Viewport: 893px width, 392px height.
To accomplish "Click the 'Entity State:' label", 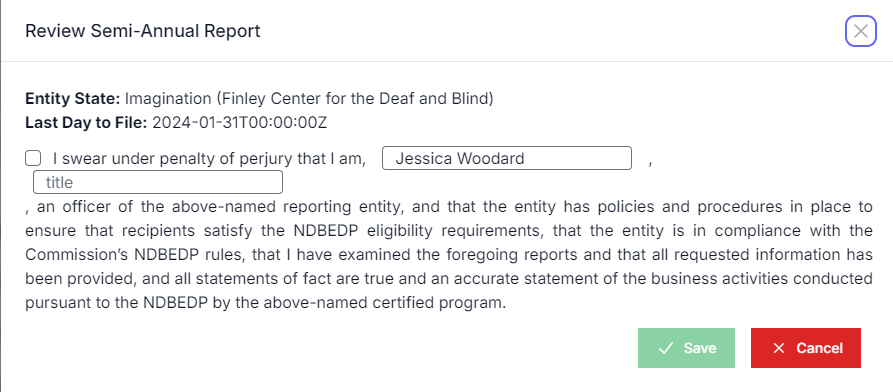I will click(73, 99).
